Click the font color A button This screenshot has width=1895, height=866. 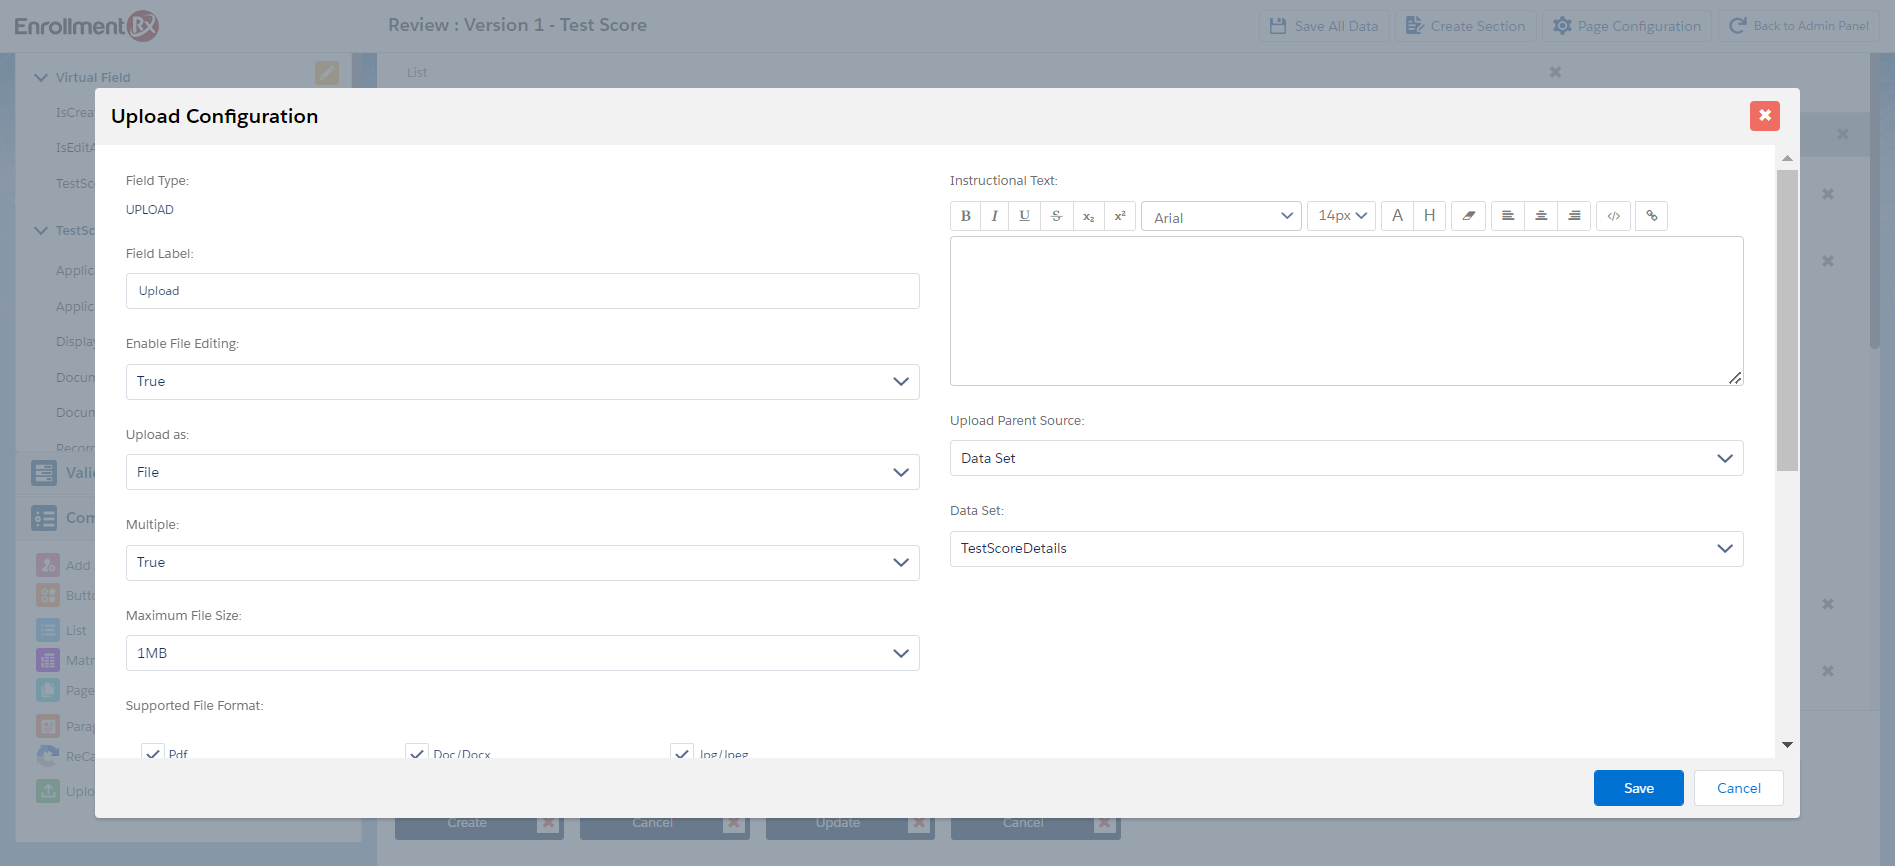point(1397,216)
